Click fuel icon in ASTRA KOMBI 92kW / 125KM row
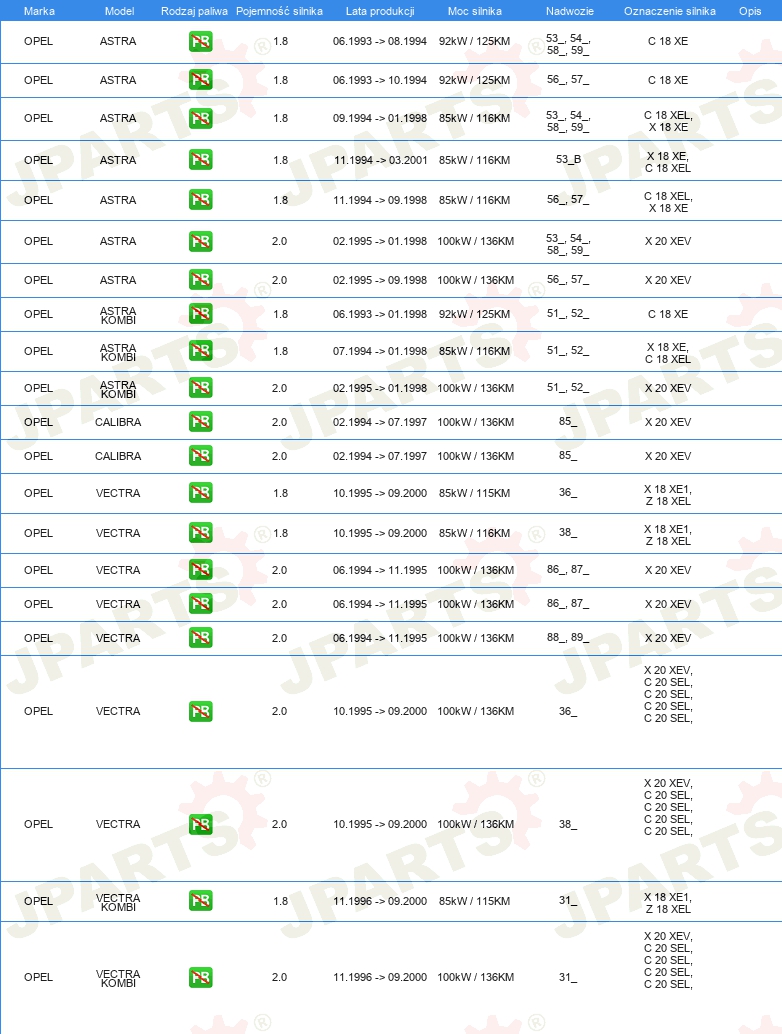The height and width of the screenshot is (1034, 782). click(200, 314)
